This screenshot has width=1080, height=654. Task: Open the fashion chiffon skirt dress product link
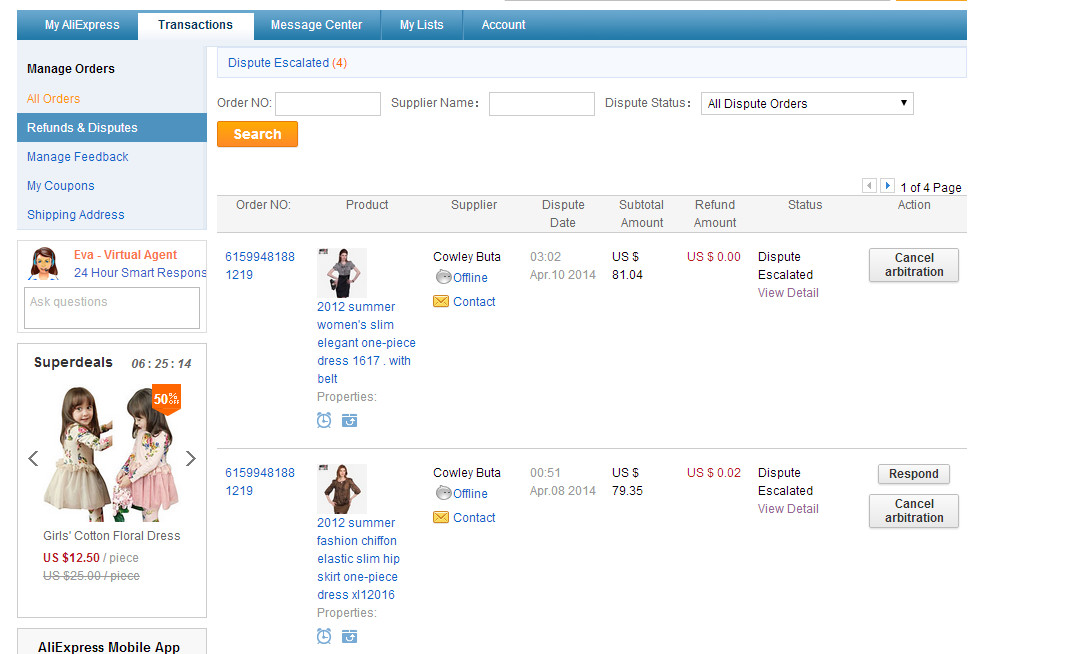point(358,559)
